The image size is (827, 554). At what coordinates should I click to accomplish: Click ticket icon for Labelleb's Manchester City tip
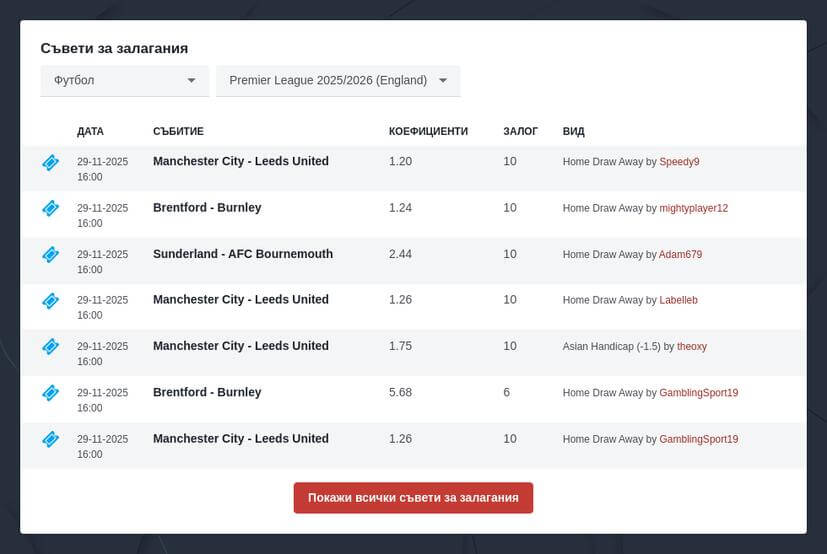tap(50, 300)
